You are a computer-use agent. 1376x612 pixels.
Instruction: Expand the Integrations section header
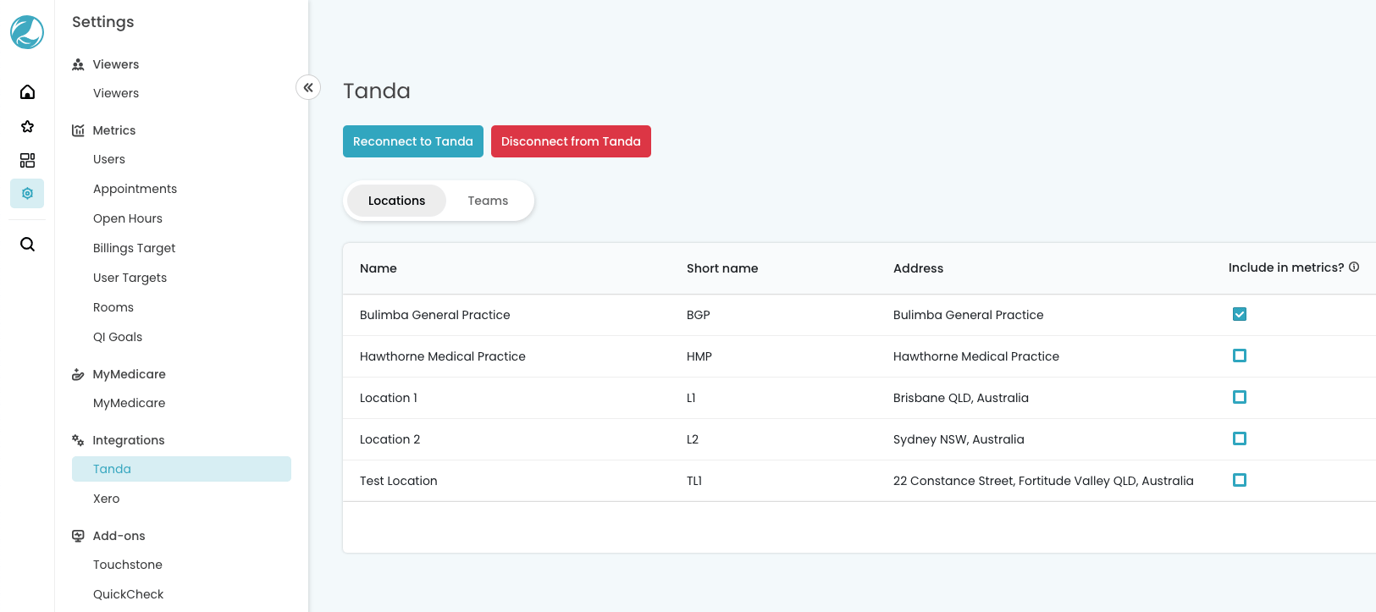[x=128, y=440]
